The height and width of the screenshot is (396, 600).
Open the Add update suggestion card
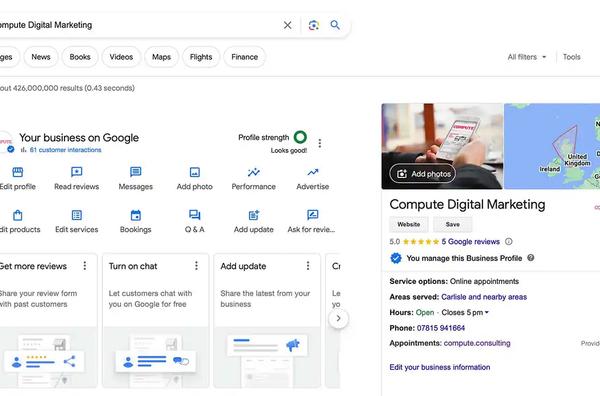(x=267, y=321)
